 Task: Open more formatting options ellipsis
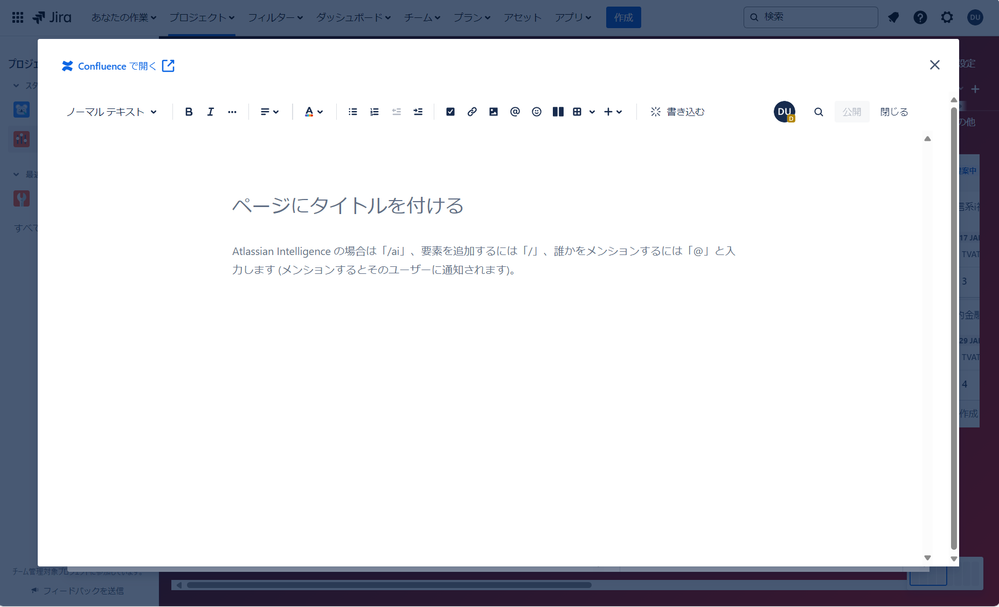click(232, 111)
